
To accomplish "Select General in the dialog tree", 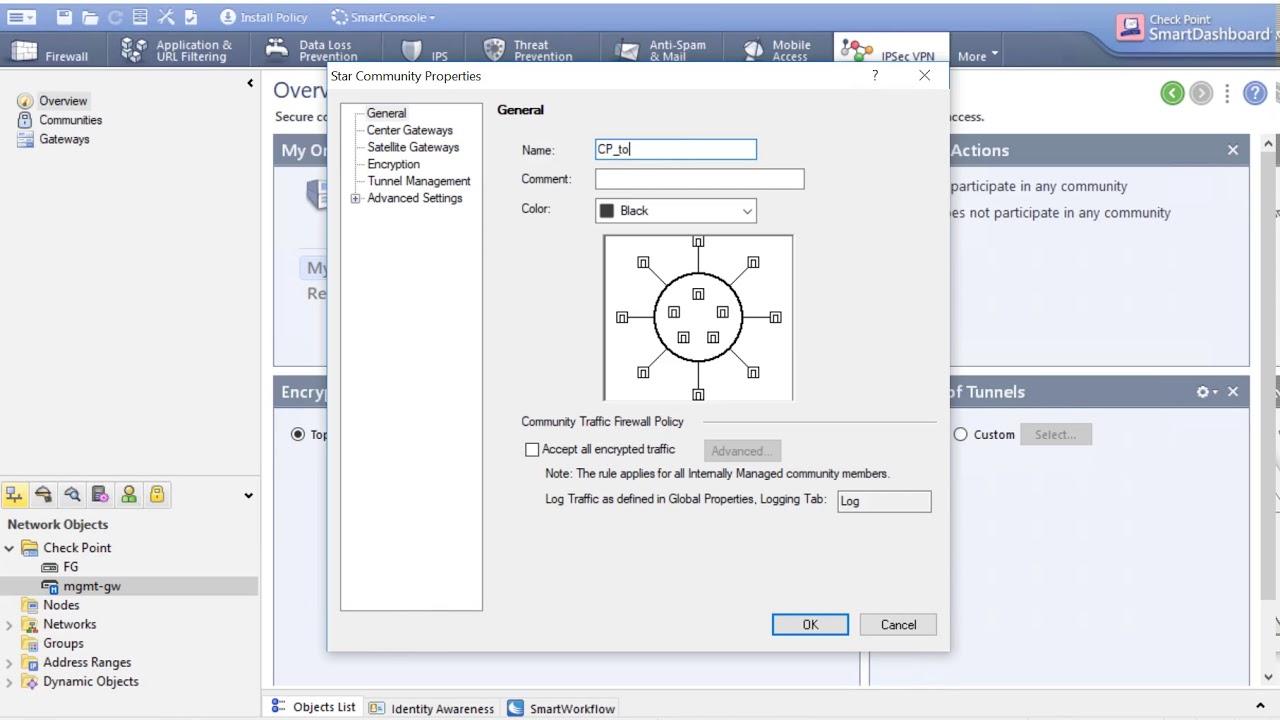I will 386,113.
